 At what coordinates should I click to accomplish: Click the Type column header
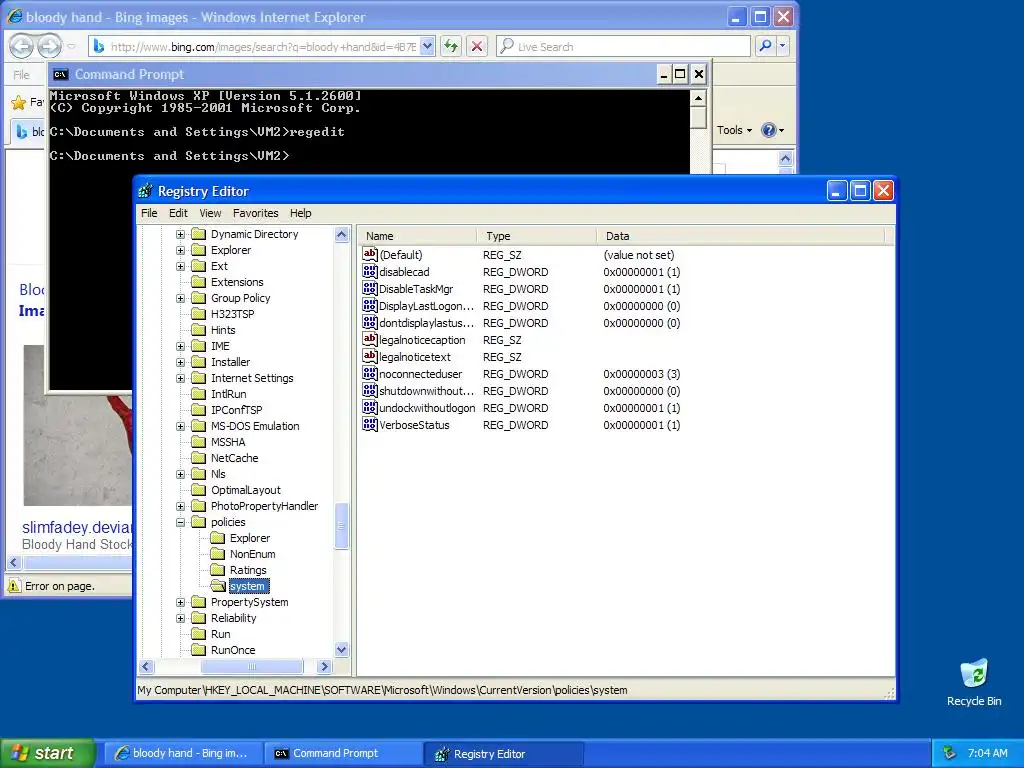click(537, 236)
